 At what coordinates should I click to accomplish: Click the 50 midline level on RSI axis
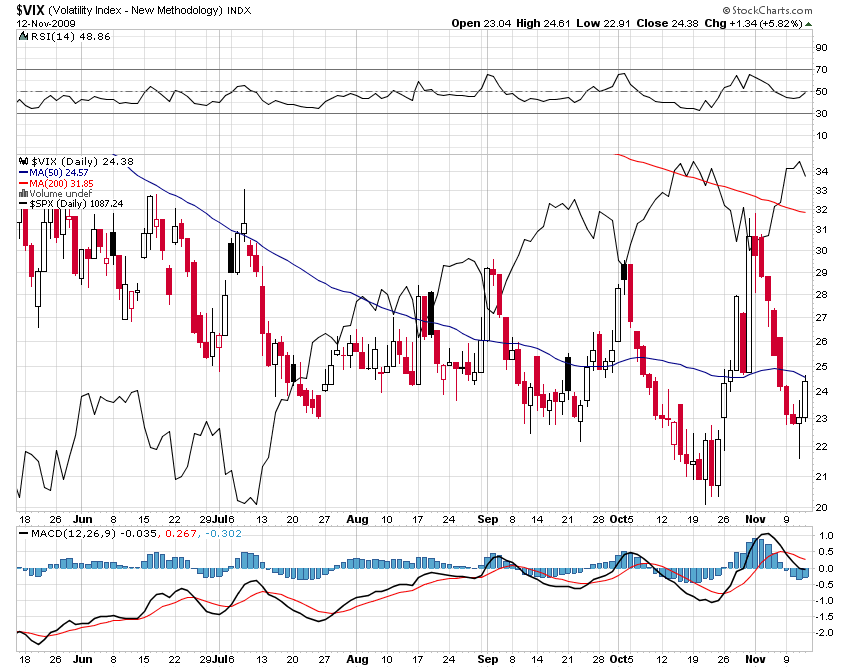821,92
